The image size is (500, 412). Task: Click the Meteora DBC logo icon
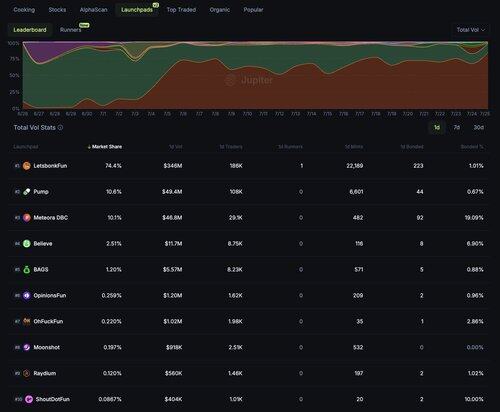(x=27, y=218)
